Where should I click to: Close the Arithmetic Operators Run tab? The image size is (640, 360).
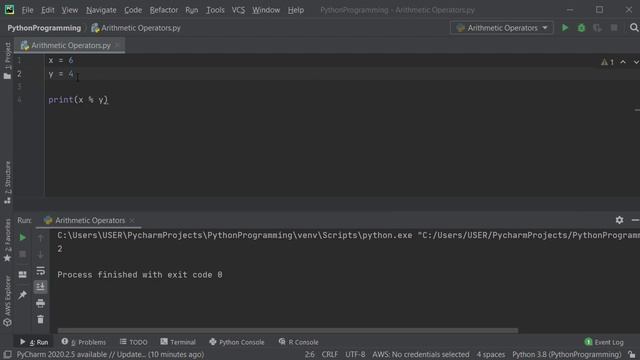tap(132, 220)
